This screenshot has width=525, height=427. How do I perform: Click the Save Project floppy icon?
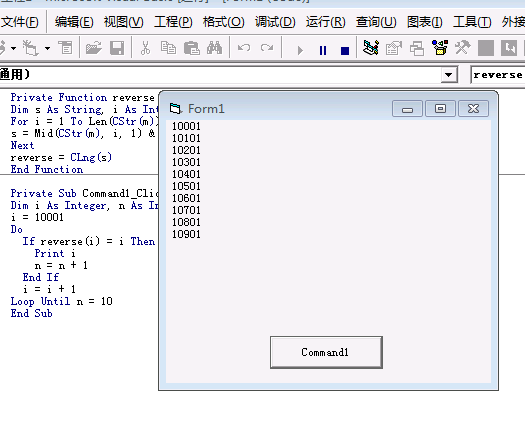(x=117, y=48)
